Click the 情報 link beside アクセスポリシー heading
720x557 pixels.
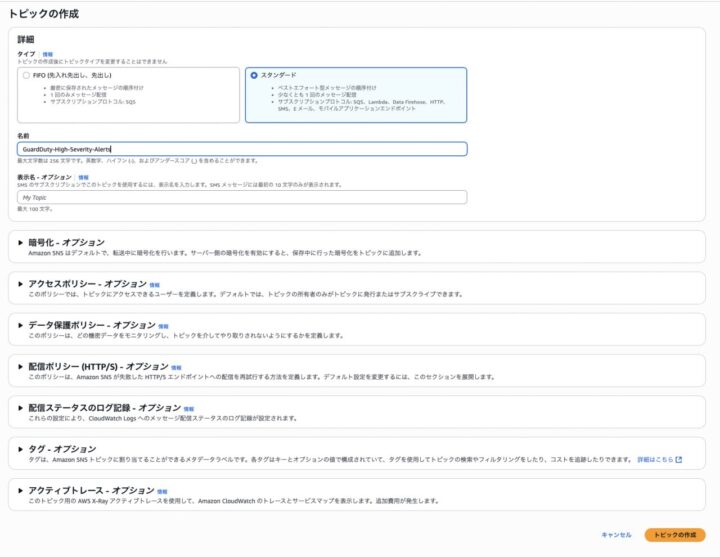pyautogui.click(x=155, y=285)
